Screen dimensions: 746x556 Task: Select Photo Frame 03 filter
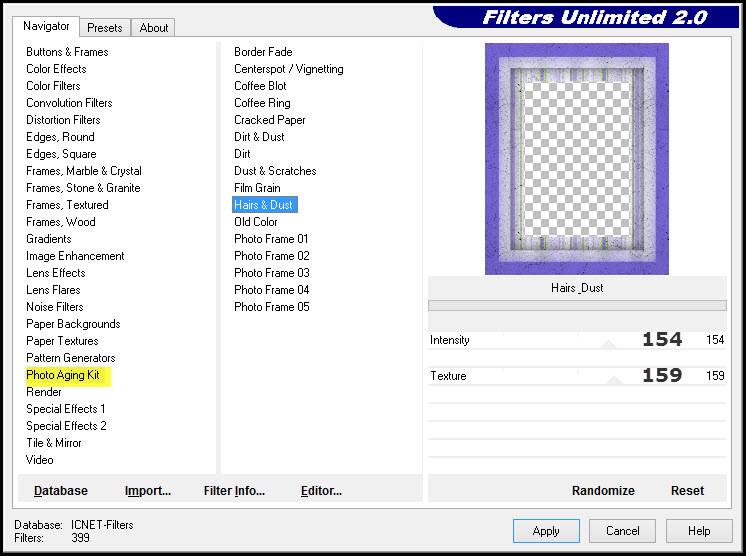[272, 273]
